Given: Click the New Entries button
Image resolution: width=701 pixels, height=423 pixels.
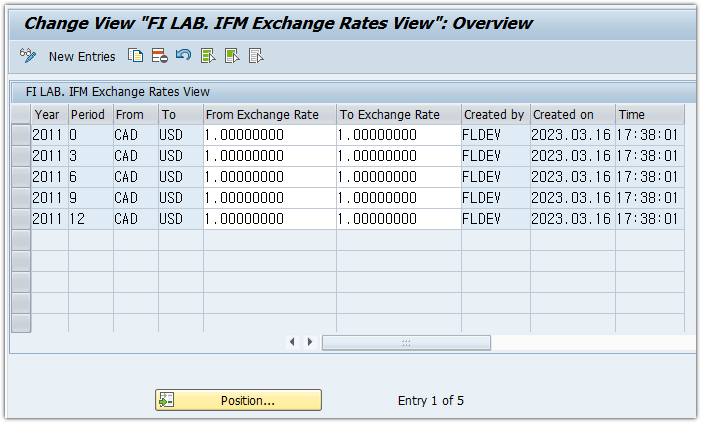Looking at the screenshot, I should coord(82,57).
